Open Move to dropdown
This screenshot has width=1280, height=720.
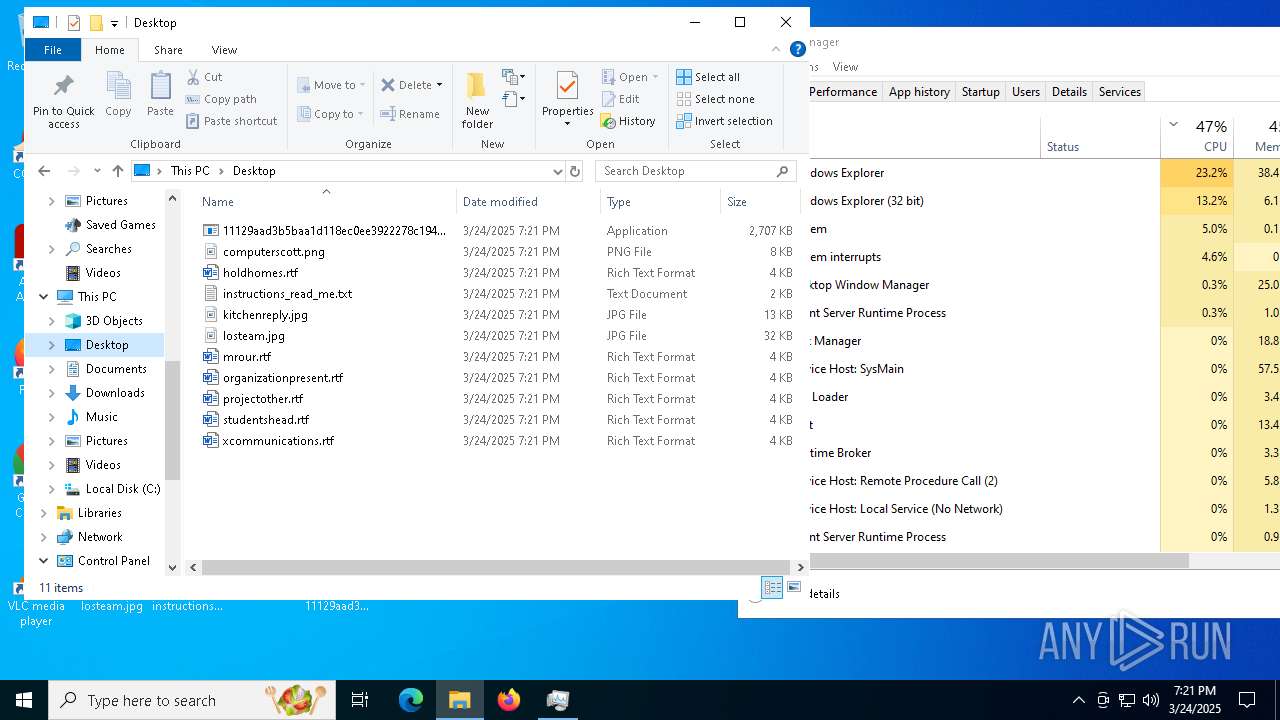(331, 85)
